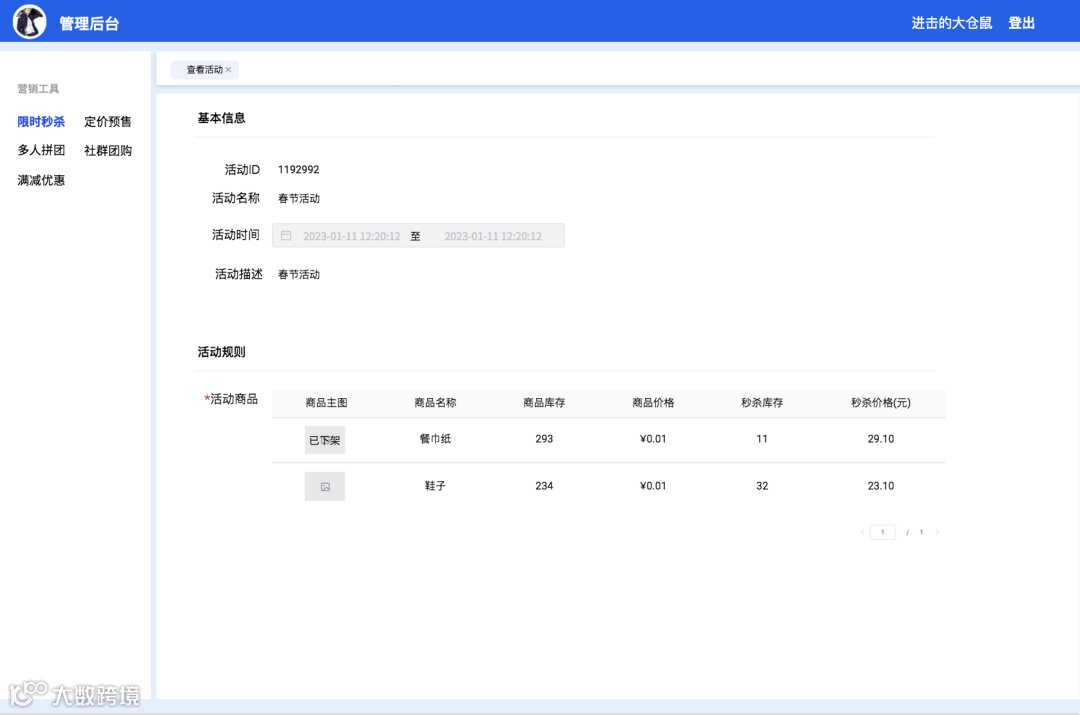The height and width of the screenshot is (715, 1080).
Task: Click ¥0.01 price in 鞋子 row
Action: pyautogui.click(x=653, y=486)
